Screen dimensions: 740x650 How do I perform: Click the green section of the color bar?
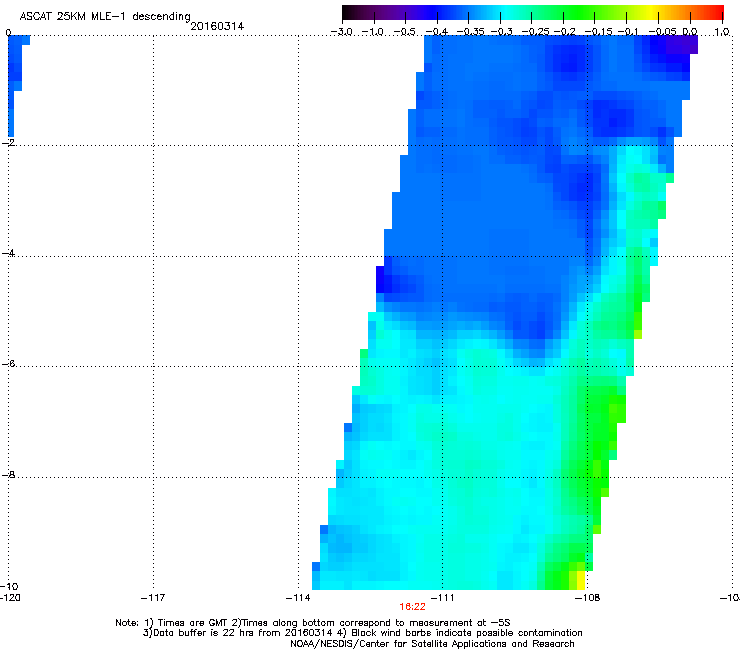(580, 13)
